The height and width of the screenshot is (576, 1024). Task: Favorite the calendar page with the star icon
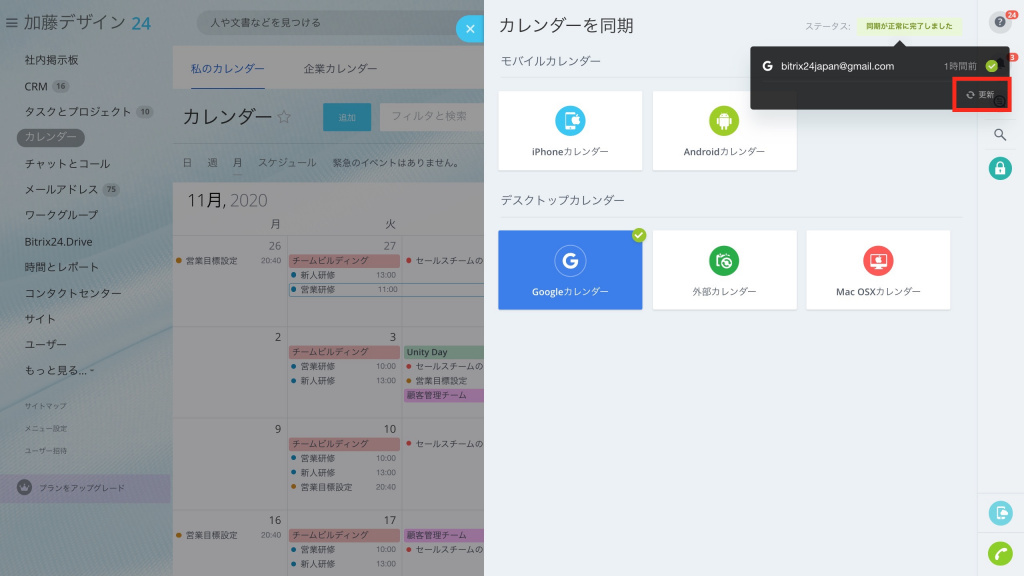pos(284,117)
